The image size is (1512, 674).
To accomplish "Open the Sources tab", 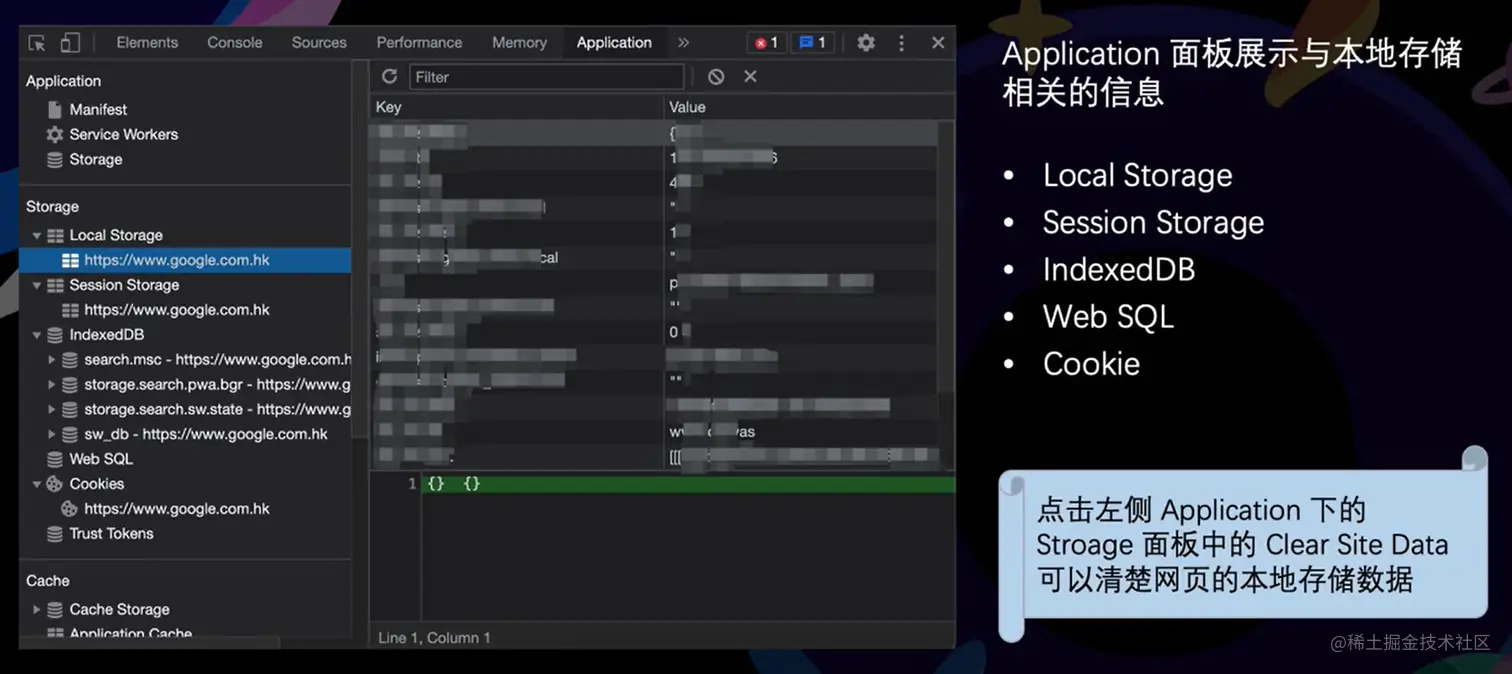I will (319, 43).
